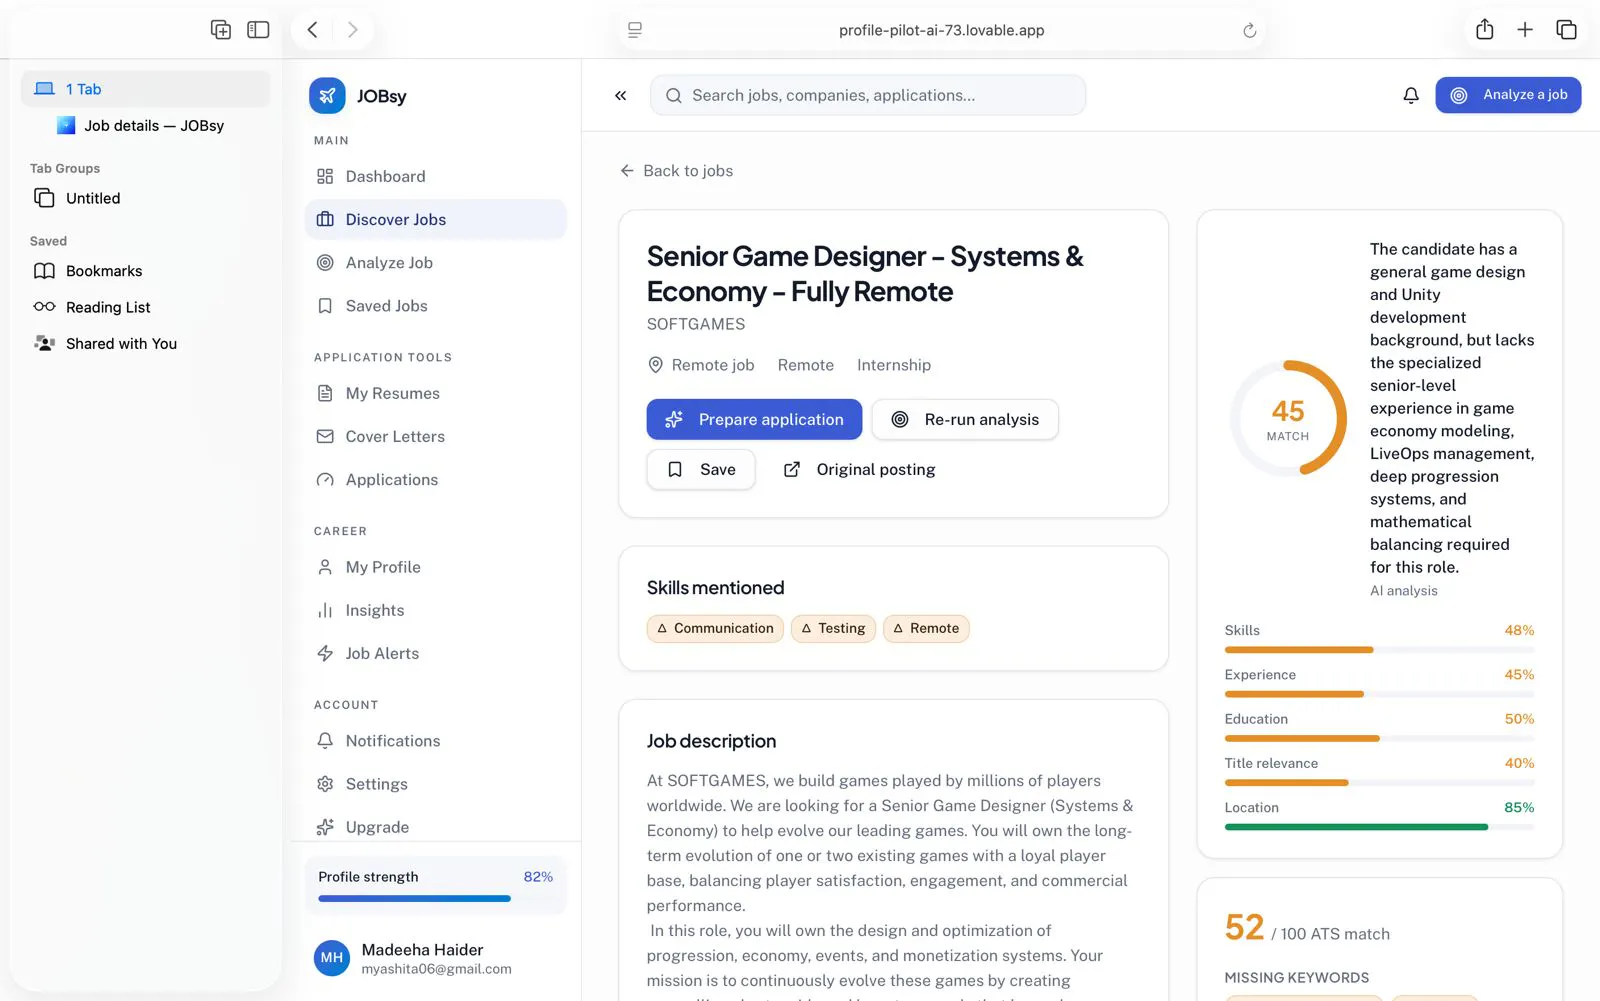This screenshot has height=1001, width=1600.
Task: Click the Settings gear icon
Action: 325,784
